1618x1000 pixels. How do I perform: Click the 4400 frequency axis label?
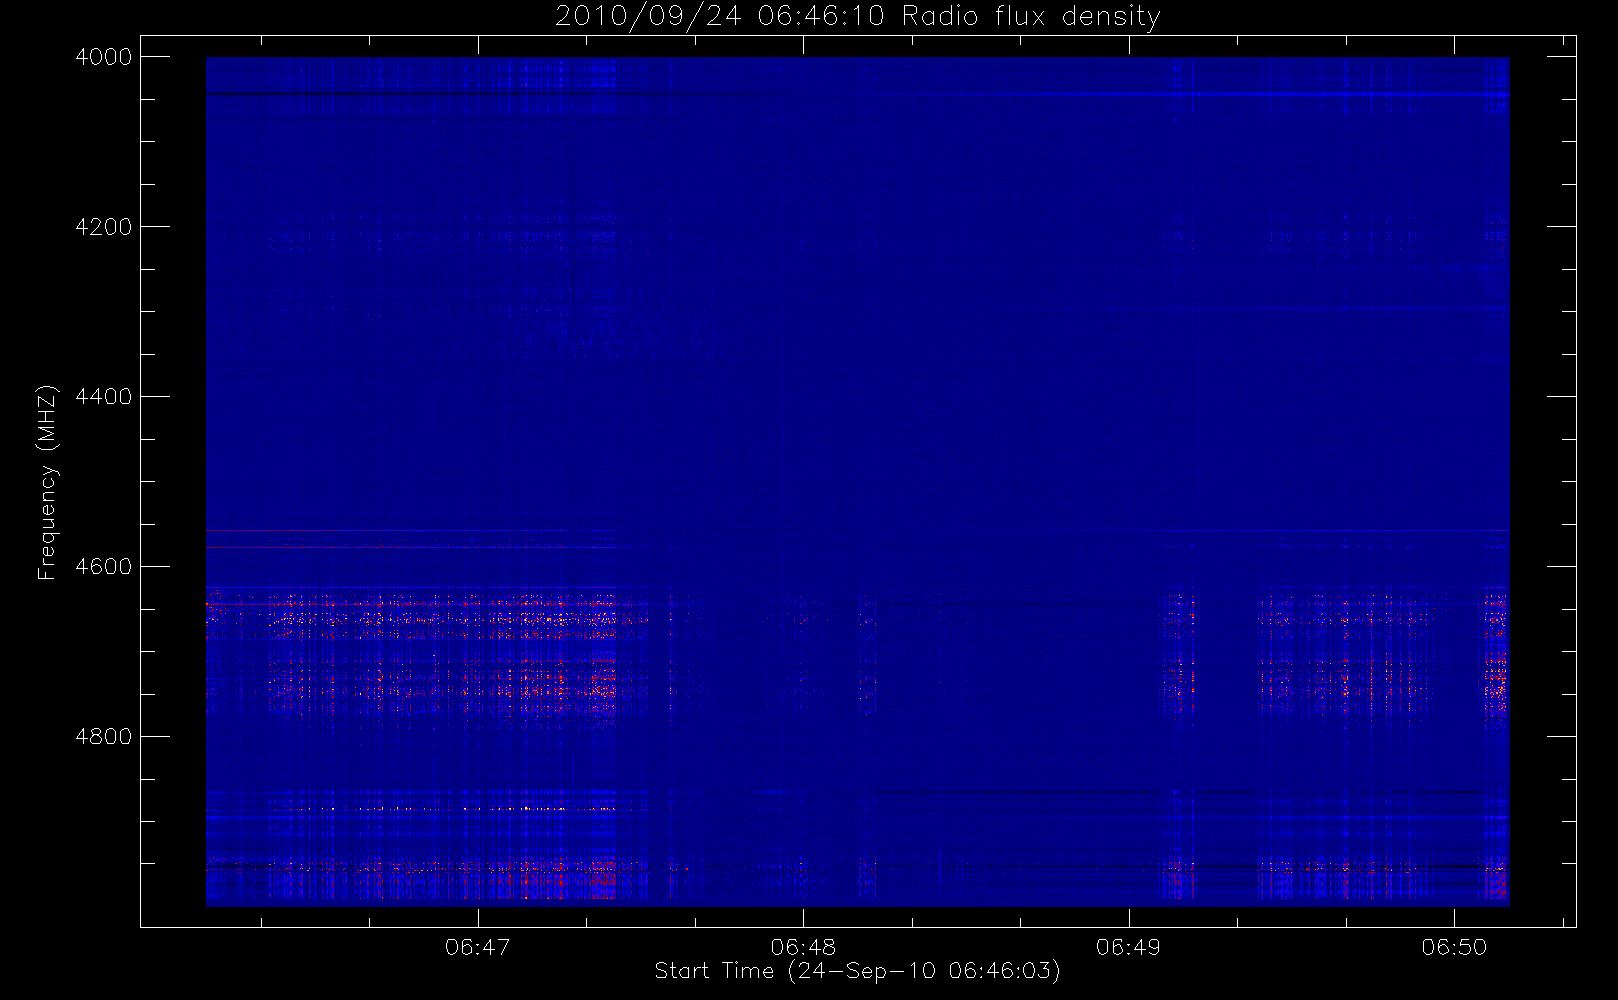pos(104,397)
